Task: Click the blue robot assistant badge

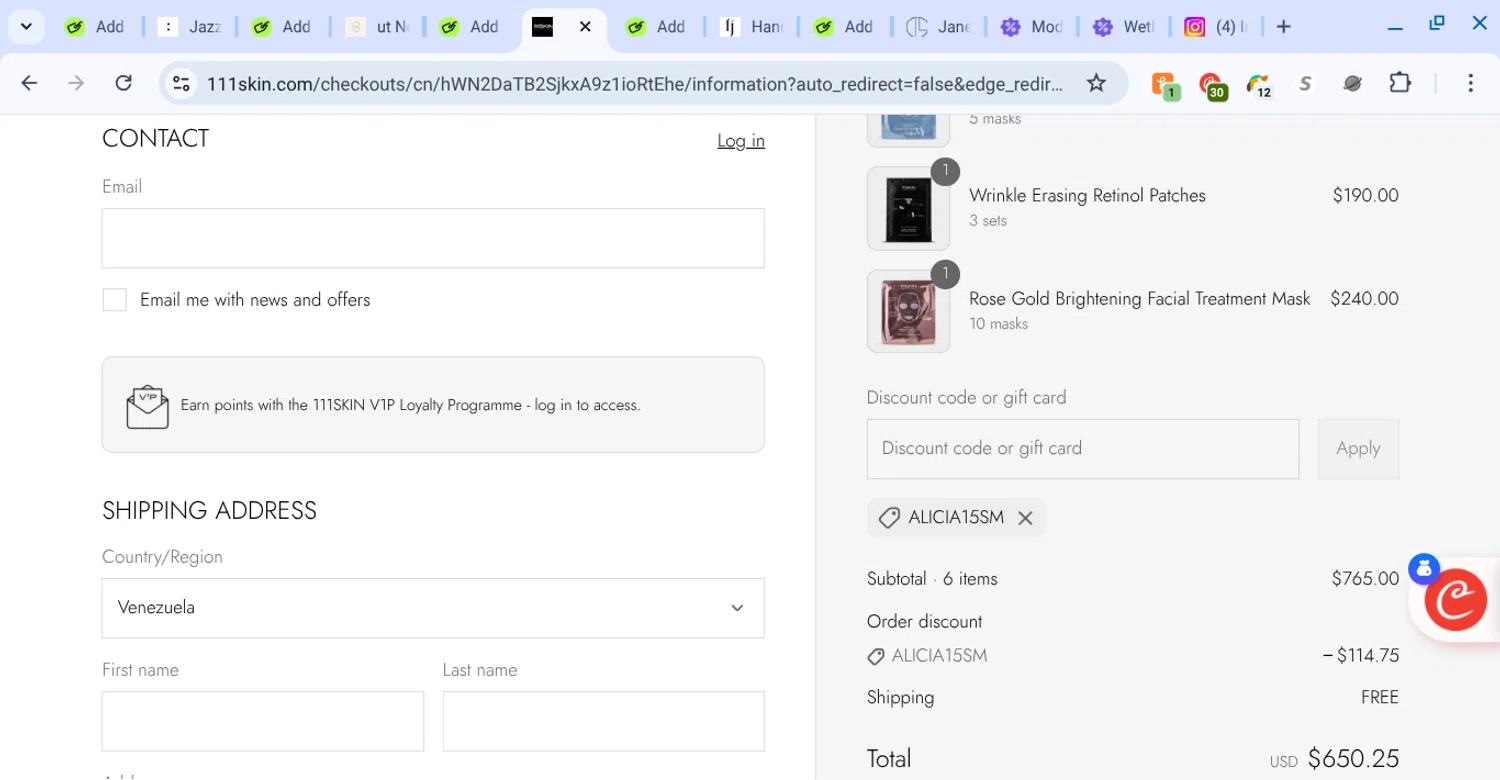Action: (x=1423, y=569)
